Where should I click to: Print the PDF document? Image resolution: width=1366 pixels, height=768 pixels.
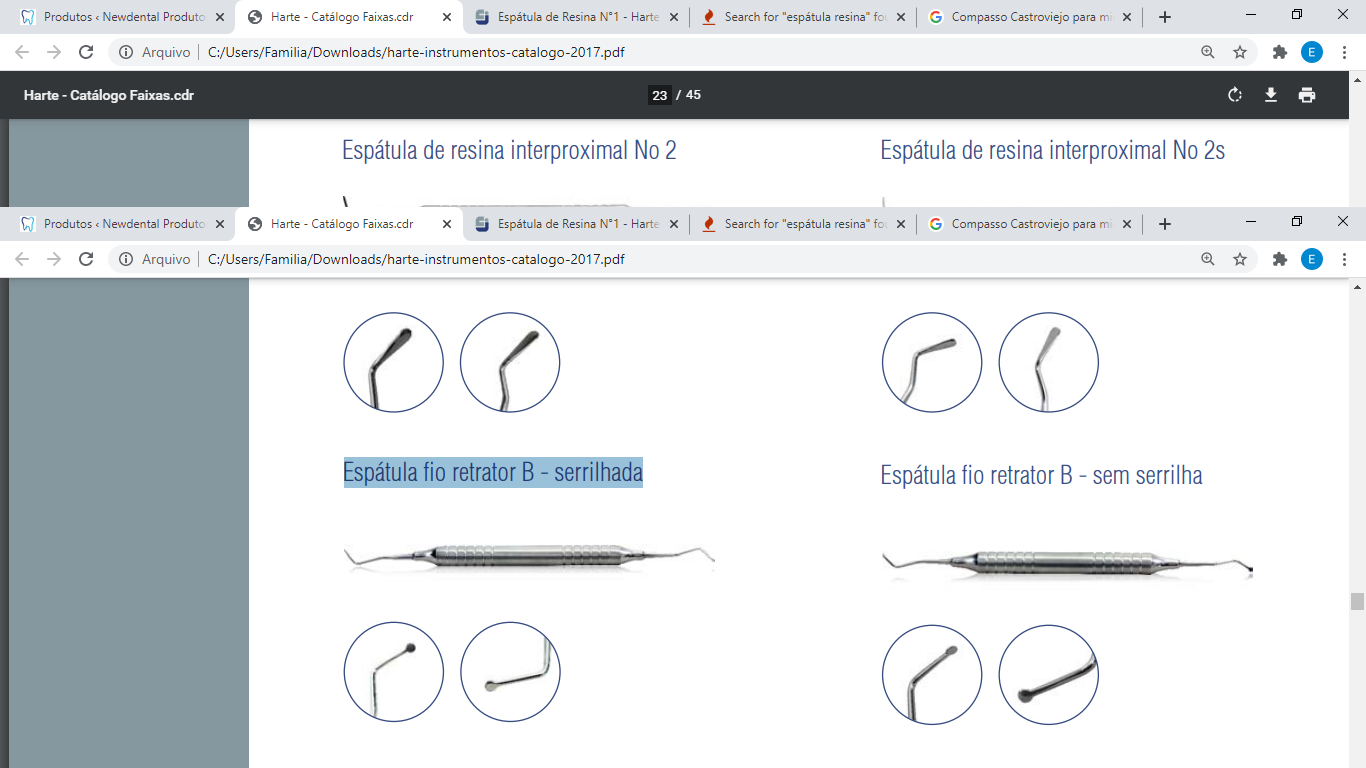(1307, 95)
